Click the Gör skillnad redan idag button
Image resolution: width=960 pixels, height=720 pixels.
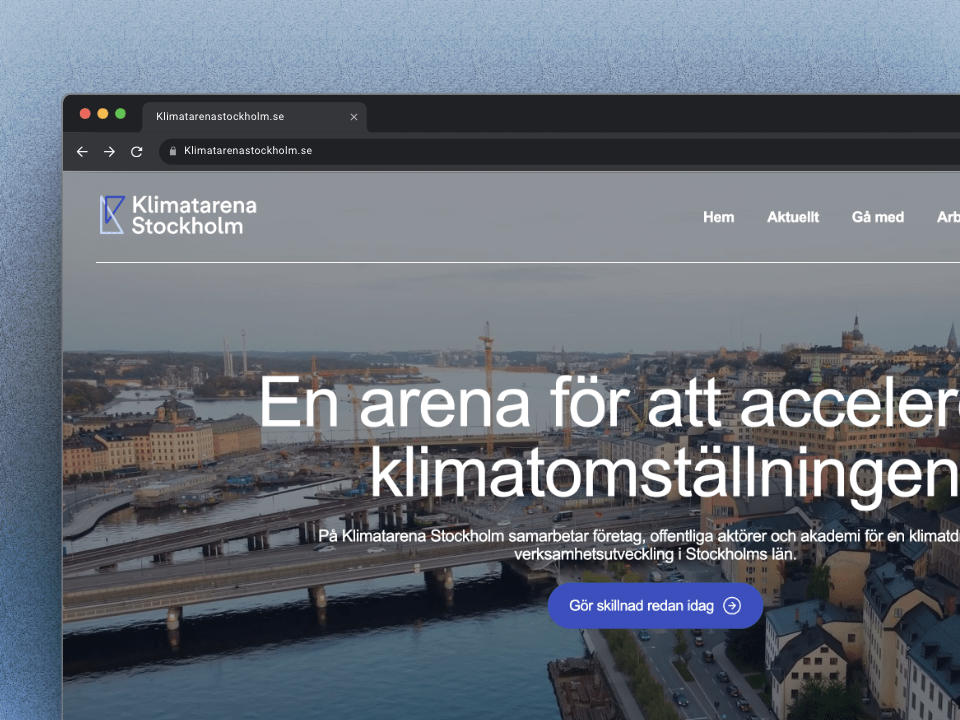[655, 606]
